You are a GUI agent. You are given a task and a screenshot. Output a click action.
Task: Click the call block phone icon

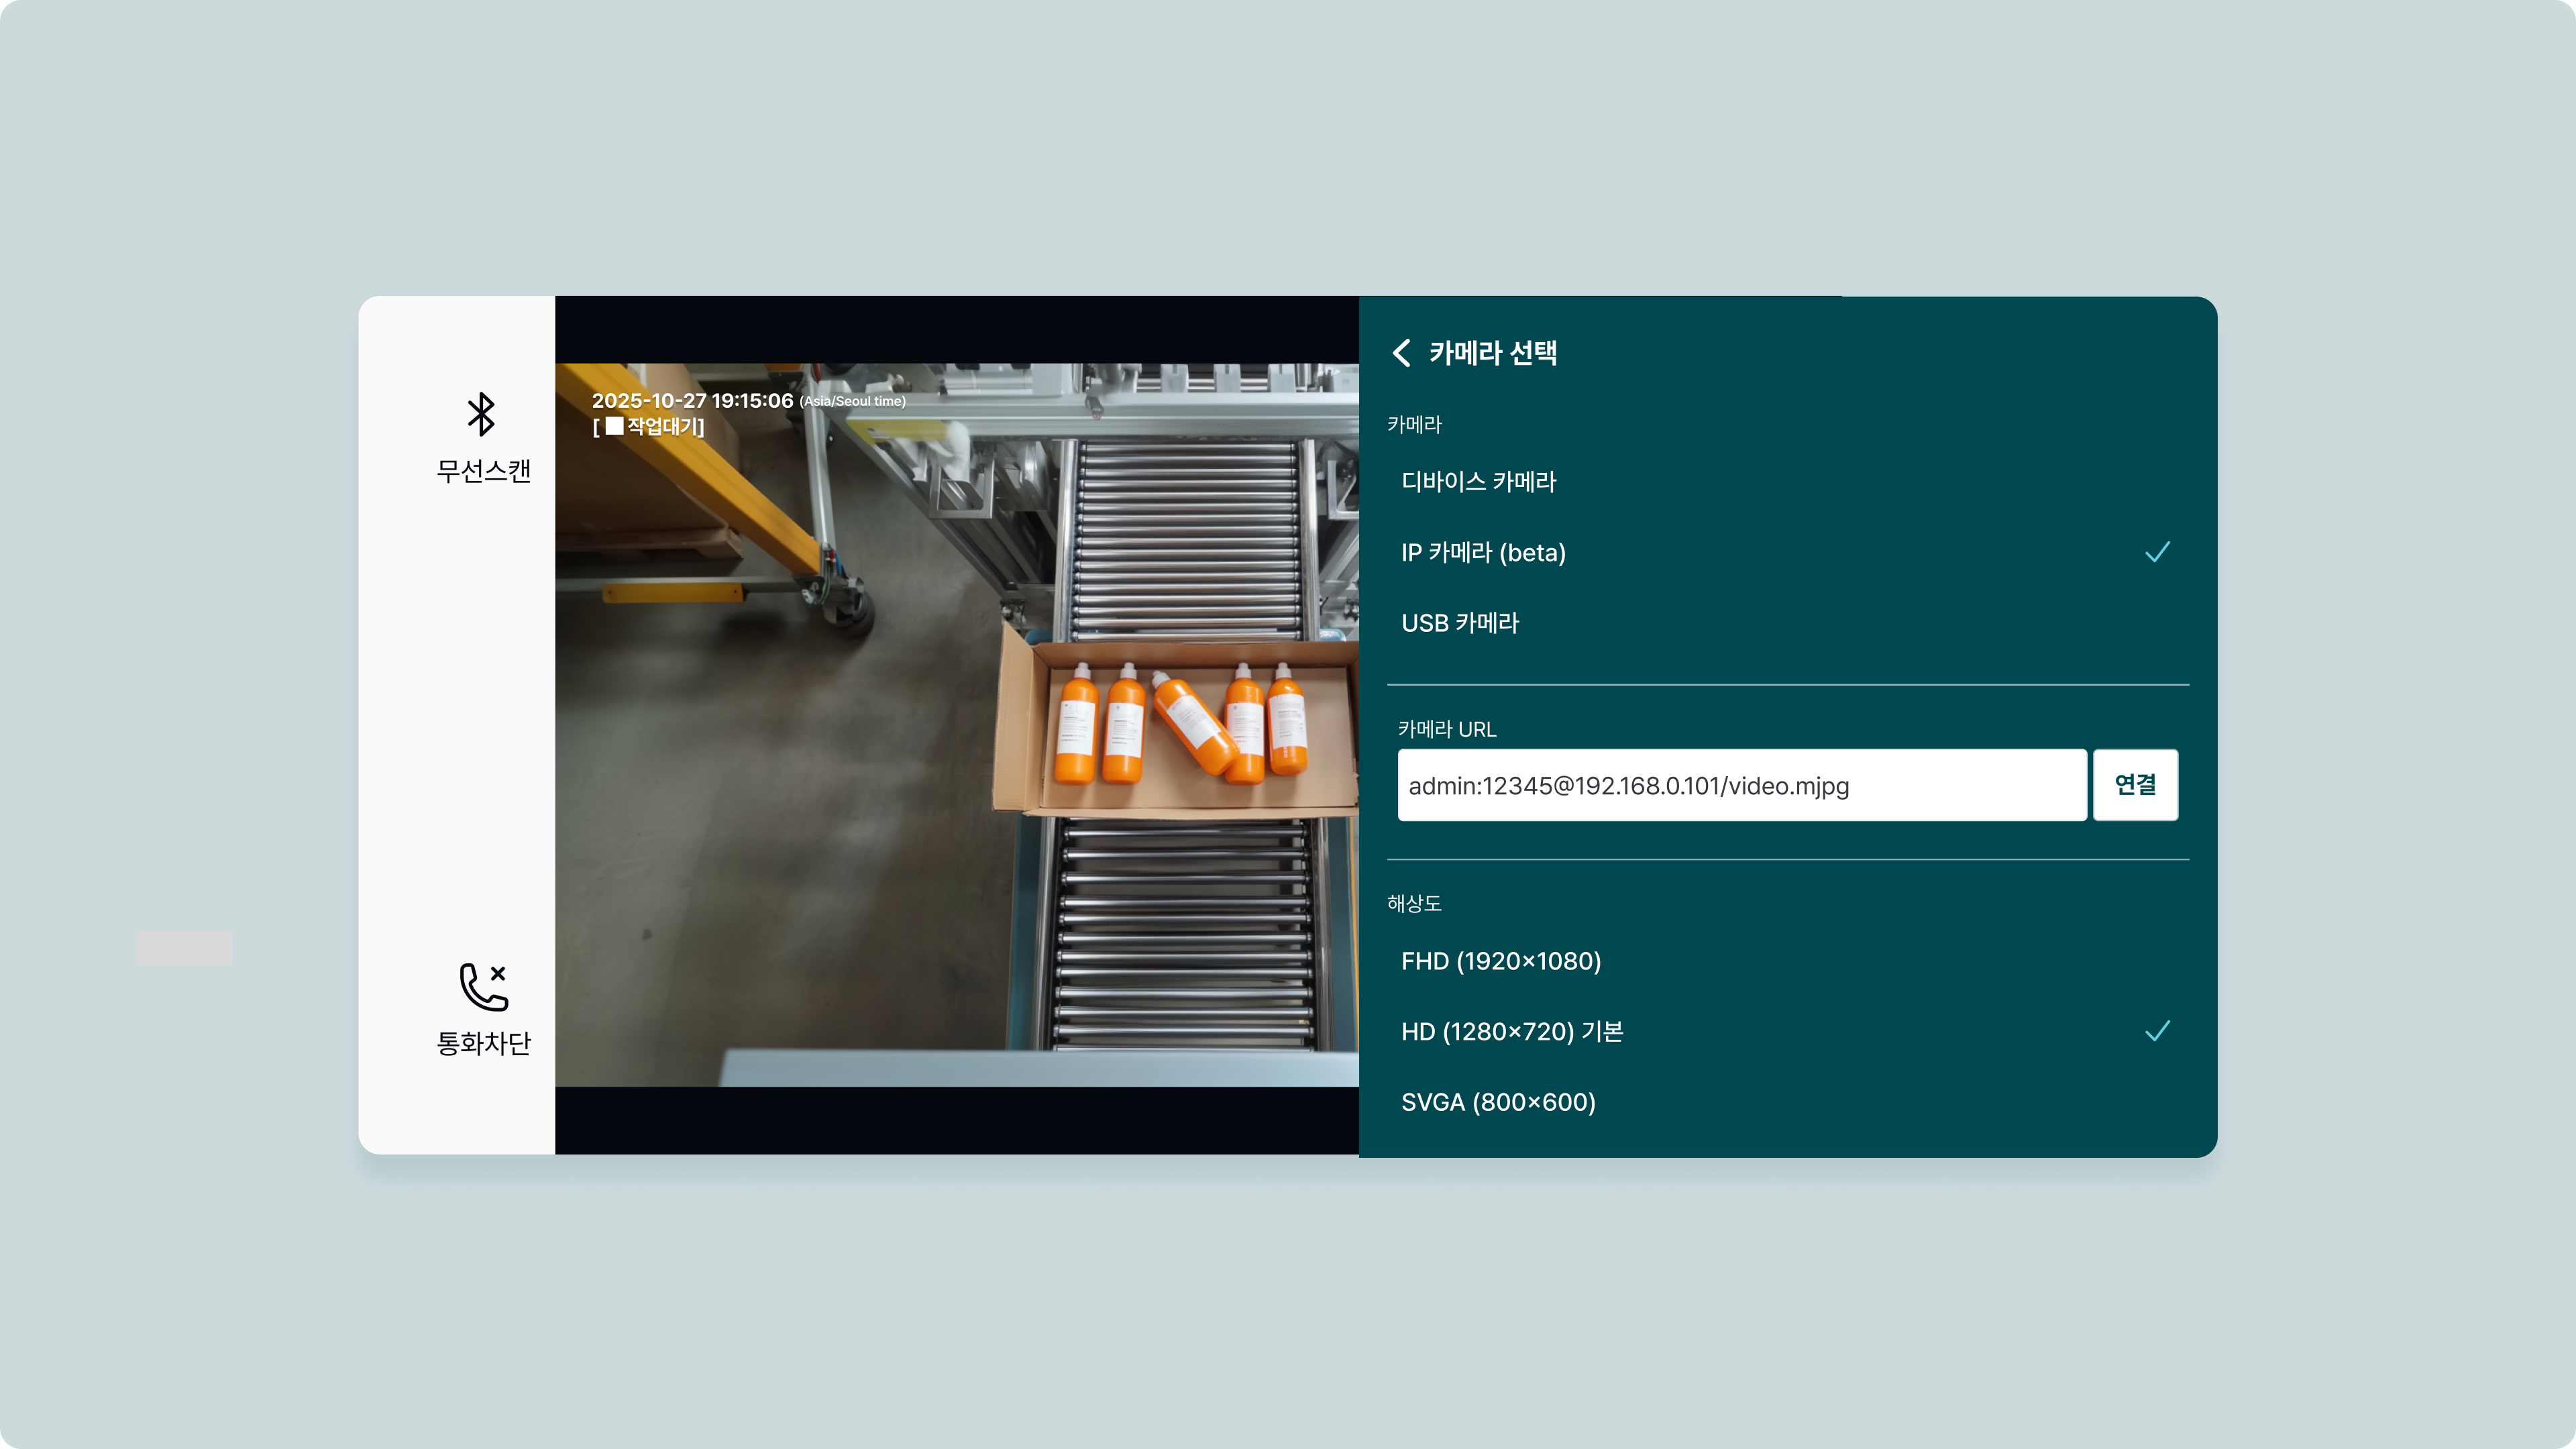tap(483, 987)
